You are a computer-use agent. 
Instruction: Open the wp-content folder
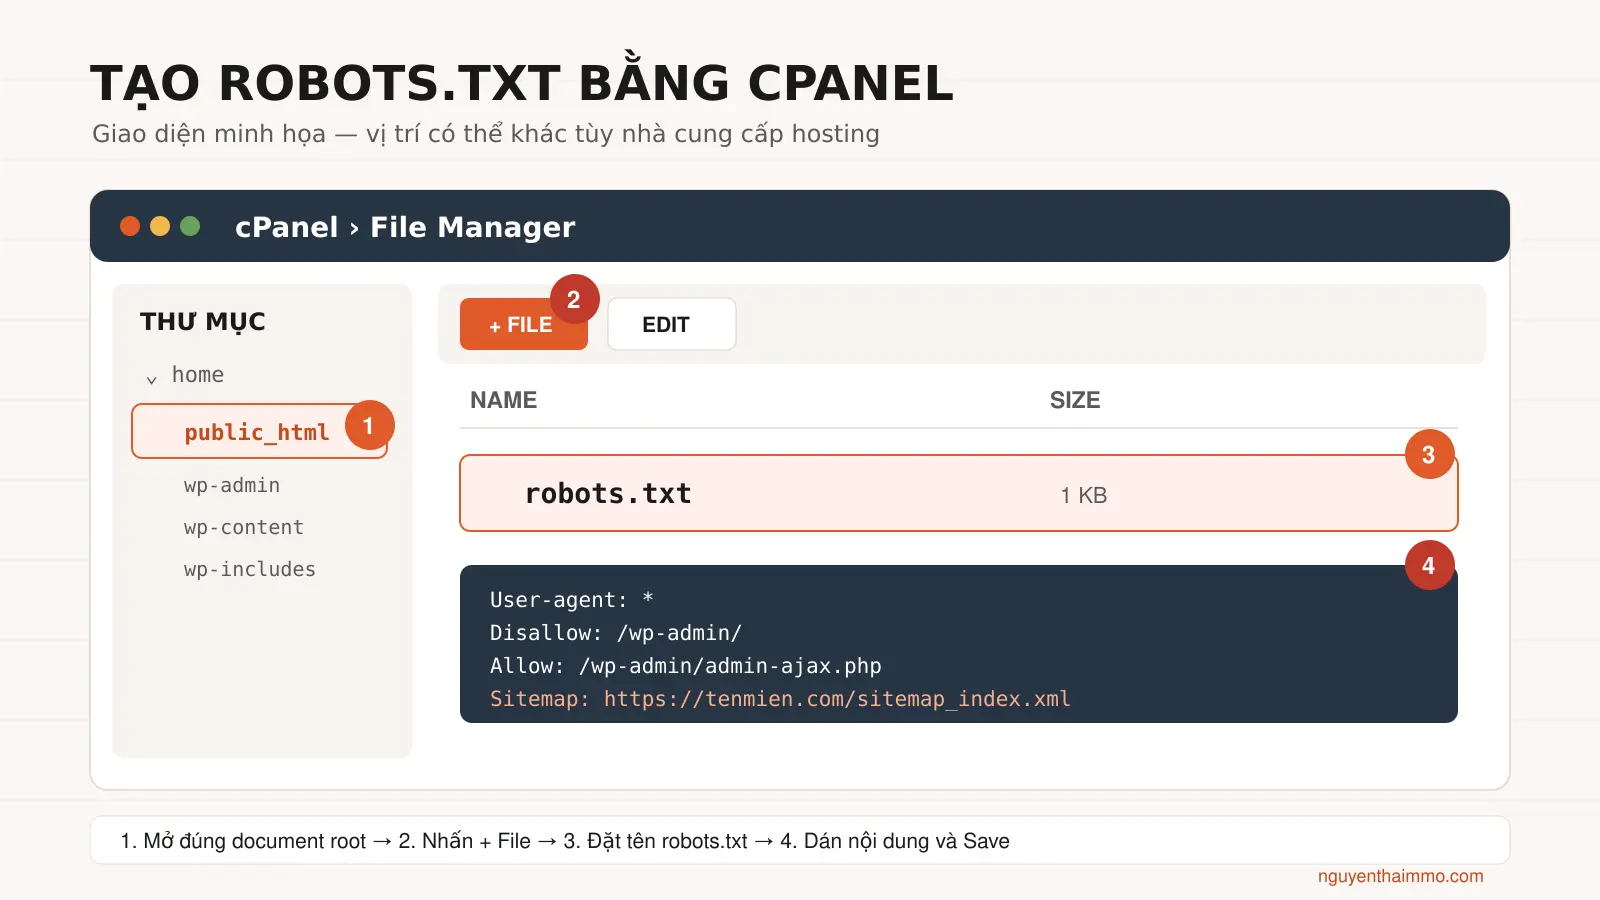(x=243, y=527)
